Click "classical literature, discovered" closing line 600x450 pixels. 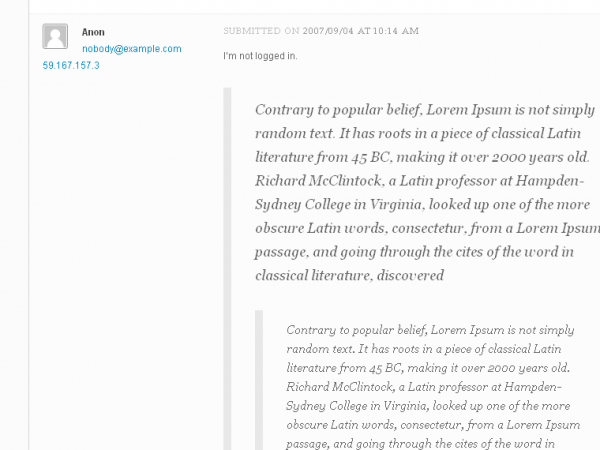point(349,276)
